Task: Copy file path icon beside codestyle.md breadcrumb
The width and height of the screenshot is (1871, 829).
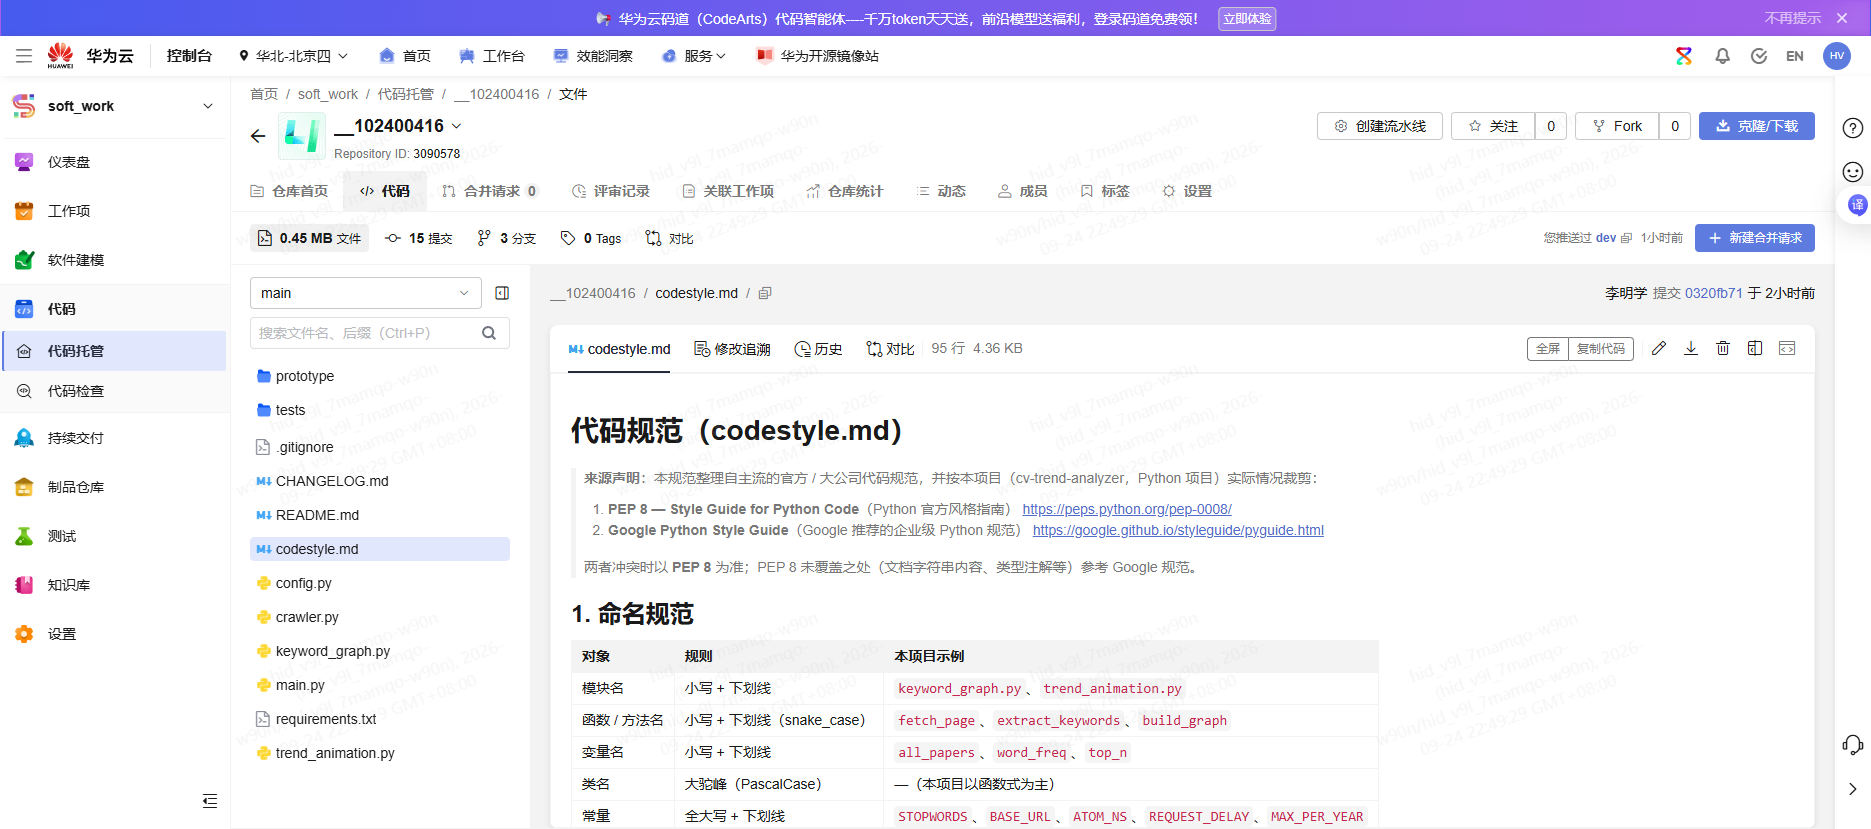Action: point(765,293)
